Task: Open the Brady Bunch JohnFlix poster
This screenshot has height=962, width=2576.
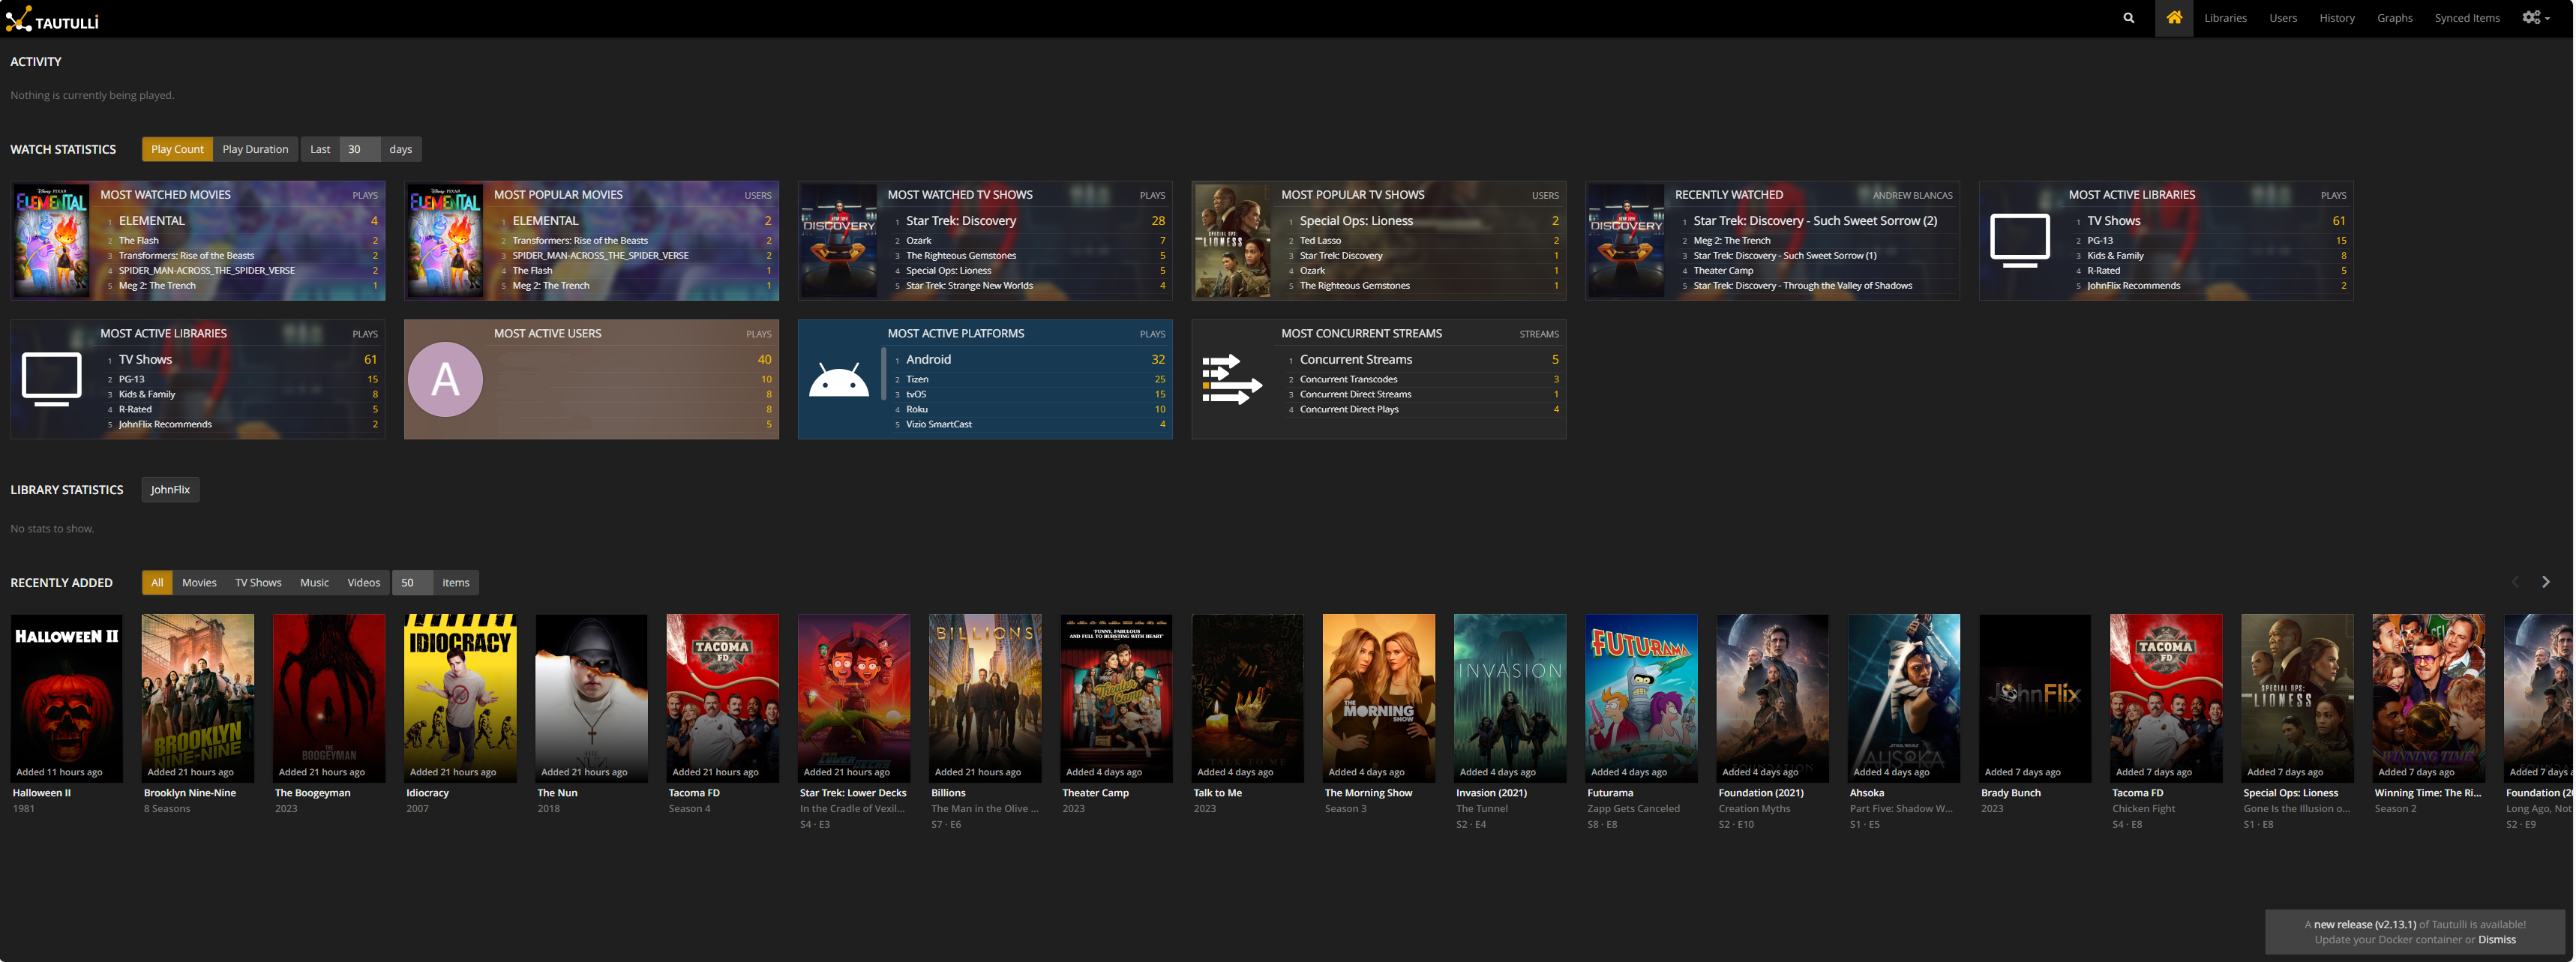Action: click(2035, 698)
